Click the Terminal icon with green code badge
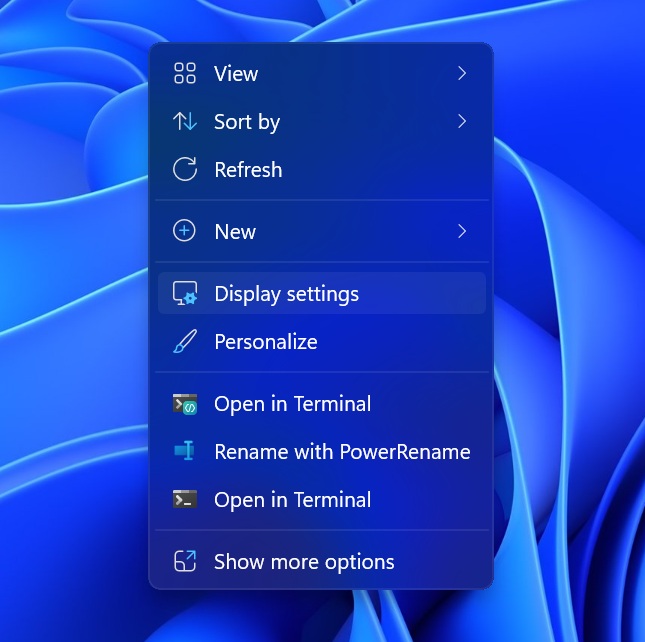645x642 pixels. pyautogui.click(x=185, y=404)
